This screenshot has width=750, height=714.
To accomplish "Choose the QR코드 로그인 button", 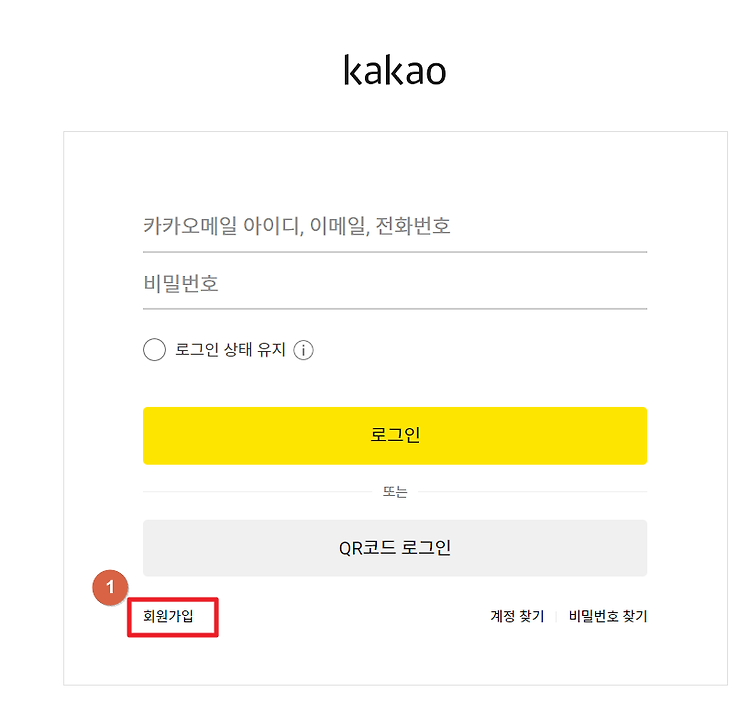I will [x=395, y=548].
